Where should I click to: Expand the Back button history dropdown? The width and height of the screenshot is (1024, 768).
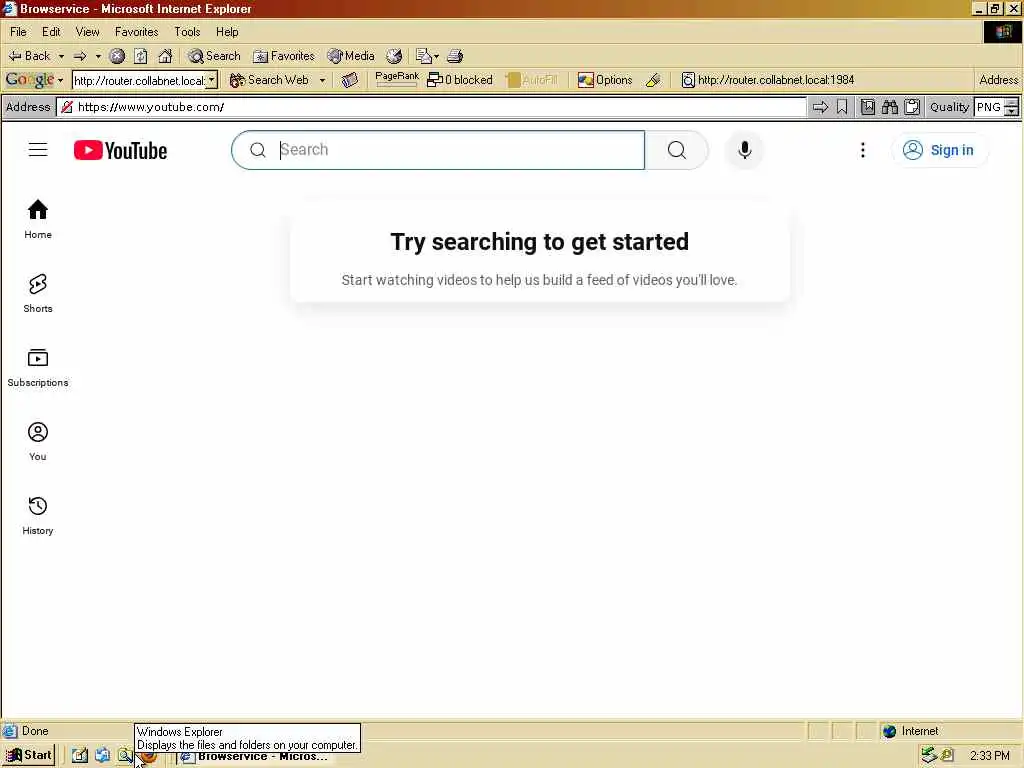tap(61, 57)
